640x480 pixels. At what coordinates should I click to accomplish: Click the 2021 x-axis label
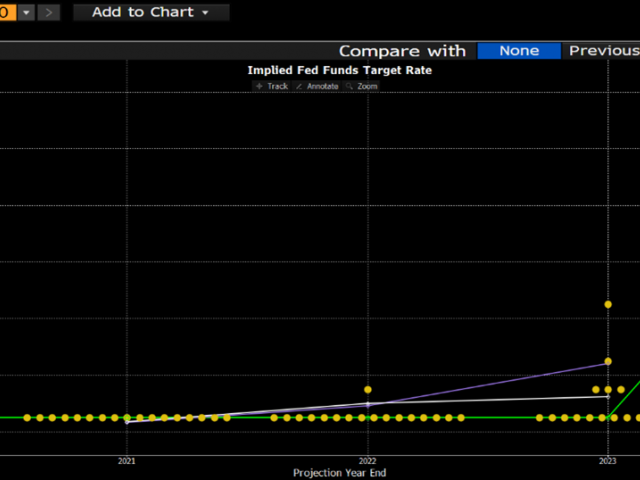pyautogui.click(x=127, y=461)
